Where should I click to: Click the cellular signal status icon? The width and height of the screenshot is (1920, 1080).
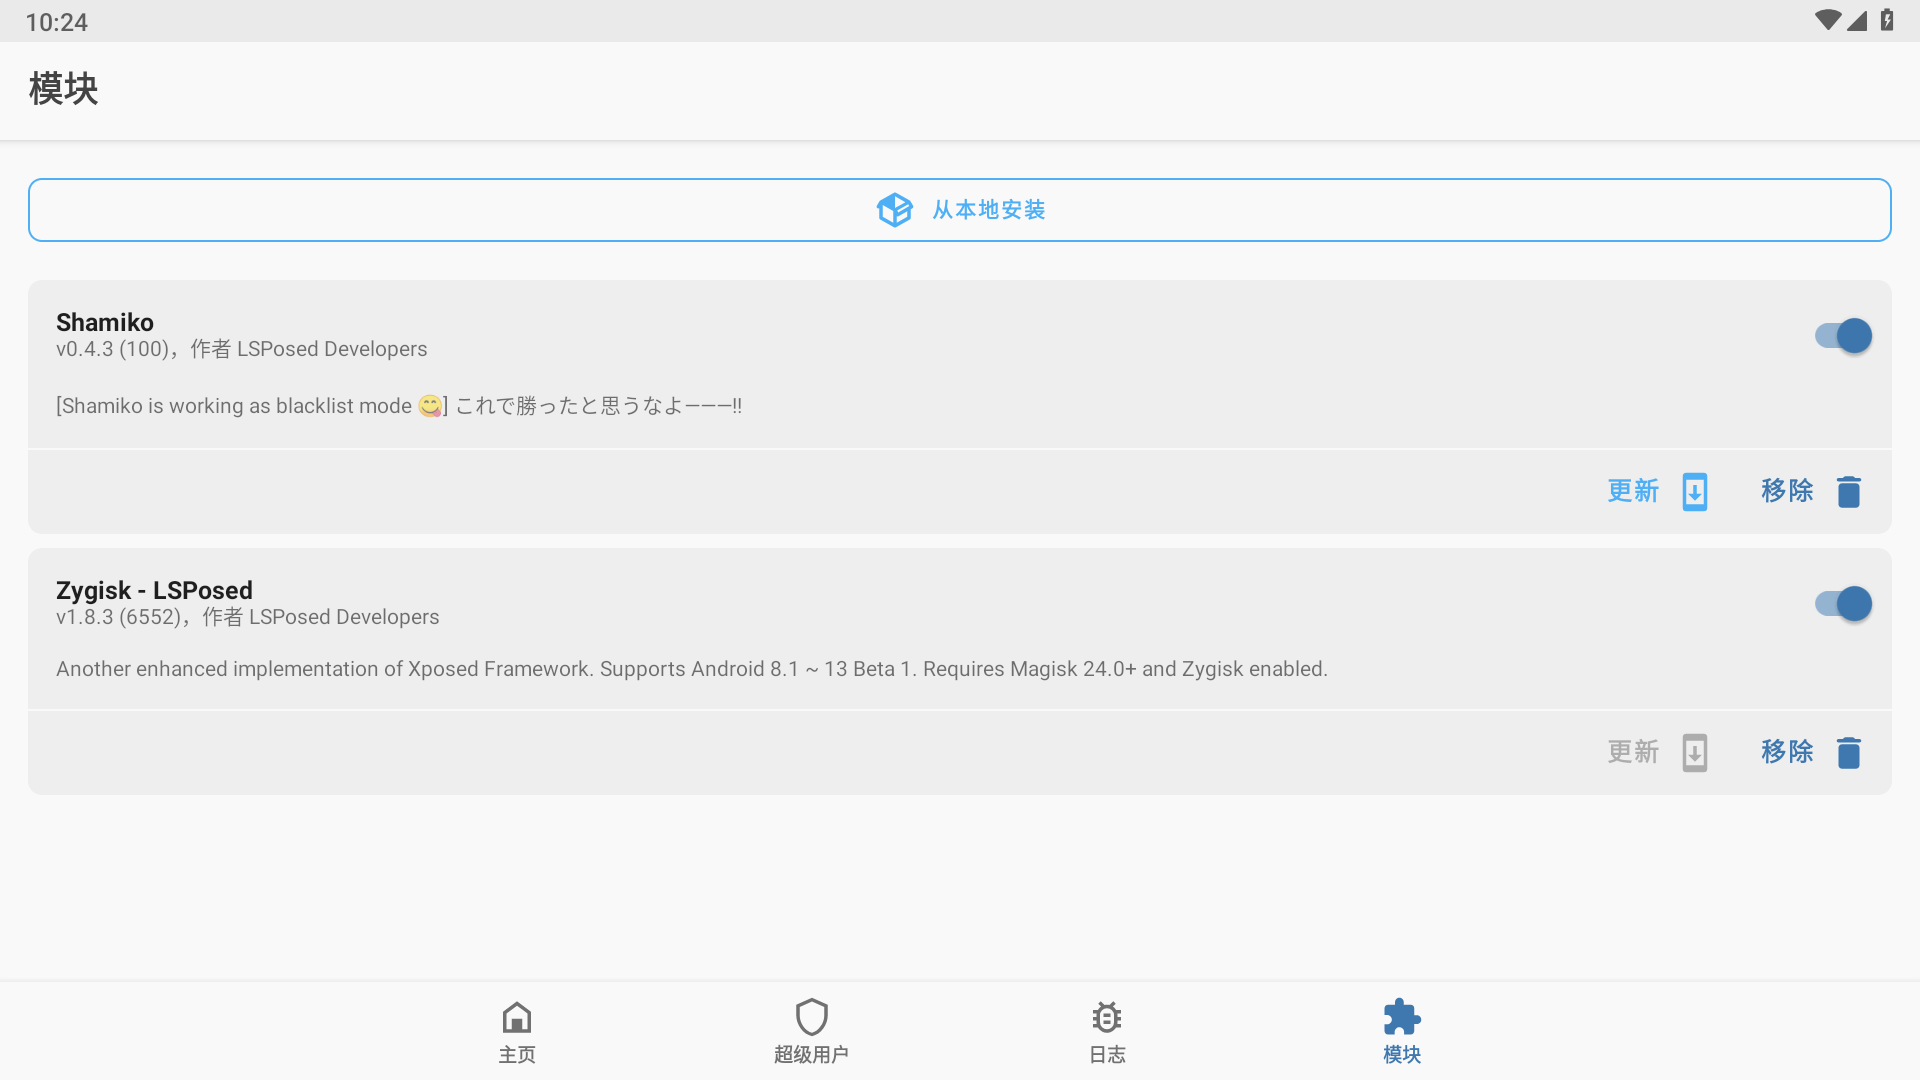(x=1857, y=20)
